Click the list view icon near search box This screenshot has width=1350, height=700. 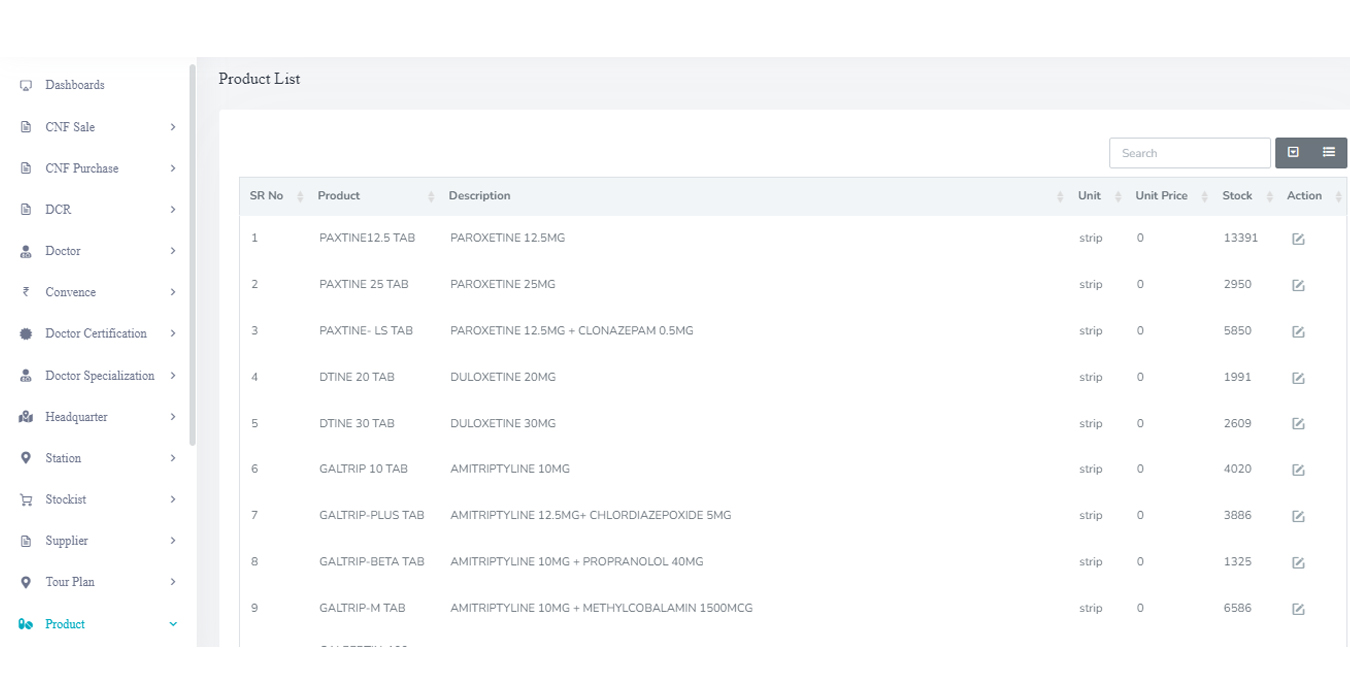click(x=1327, y=152)
